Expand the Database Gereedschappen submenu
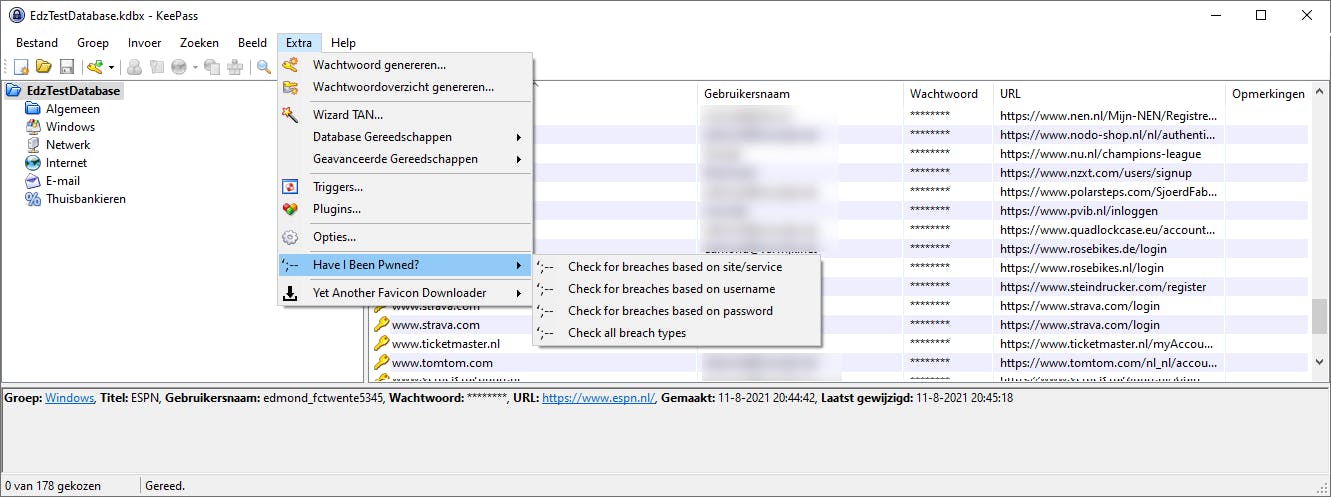The height and width of the screenshot is (497, 1331). 405,137
